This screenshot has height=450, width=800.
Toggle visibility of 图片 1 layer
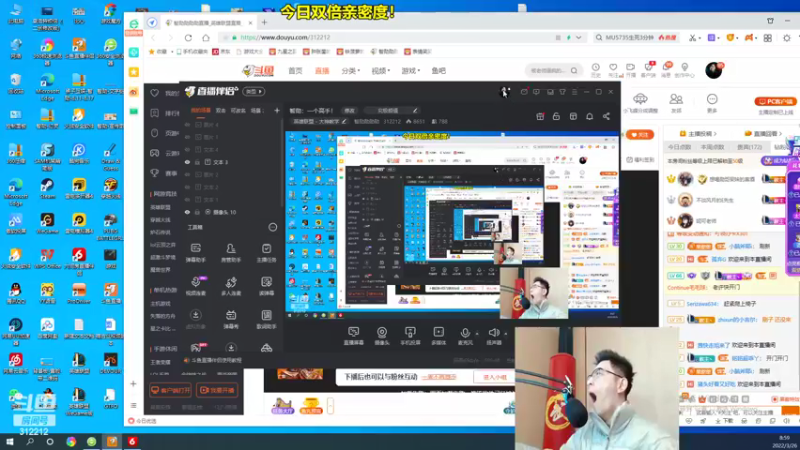tap(187, 137)
